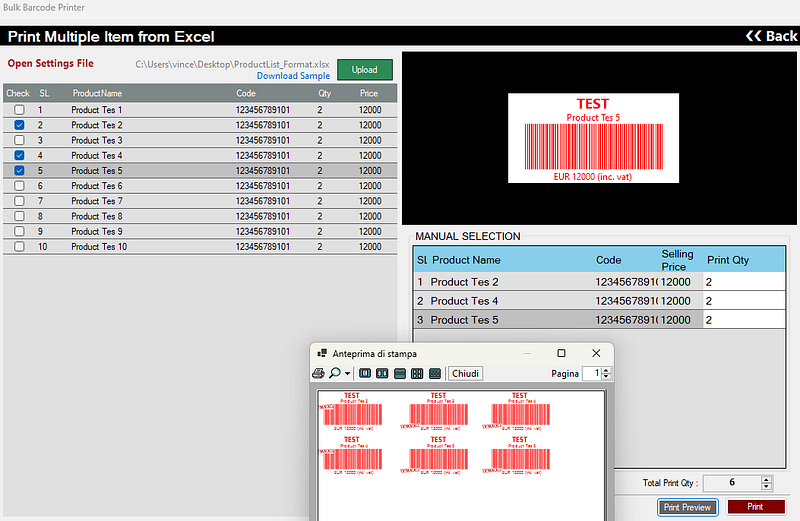Close the Anteprima di stampa window

(x=596, y=353)
